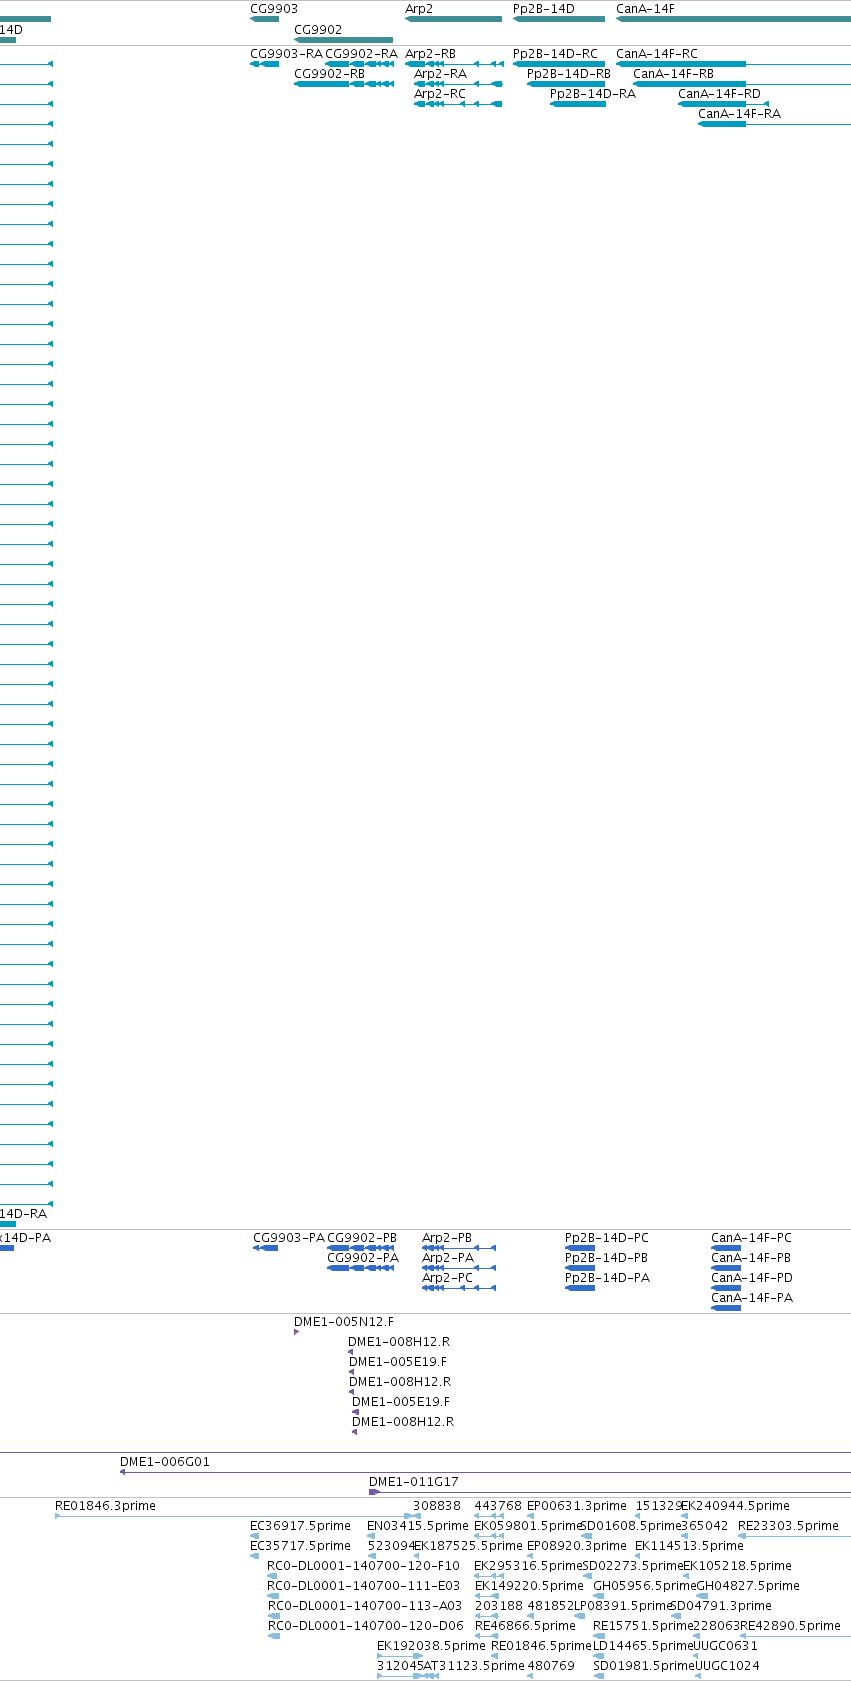
Task: Open CanA-14F-RB transcript label
Action: tap(673, 74)
